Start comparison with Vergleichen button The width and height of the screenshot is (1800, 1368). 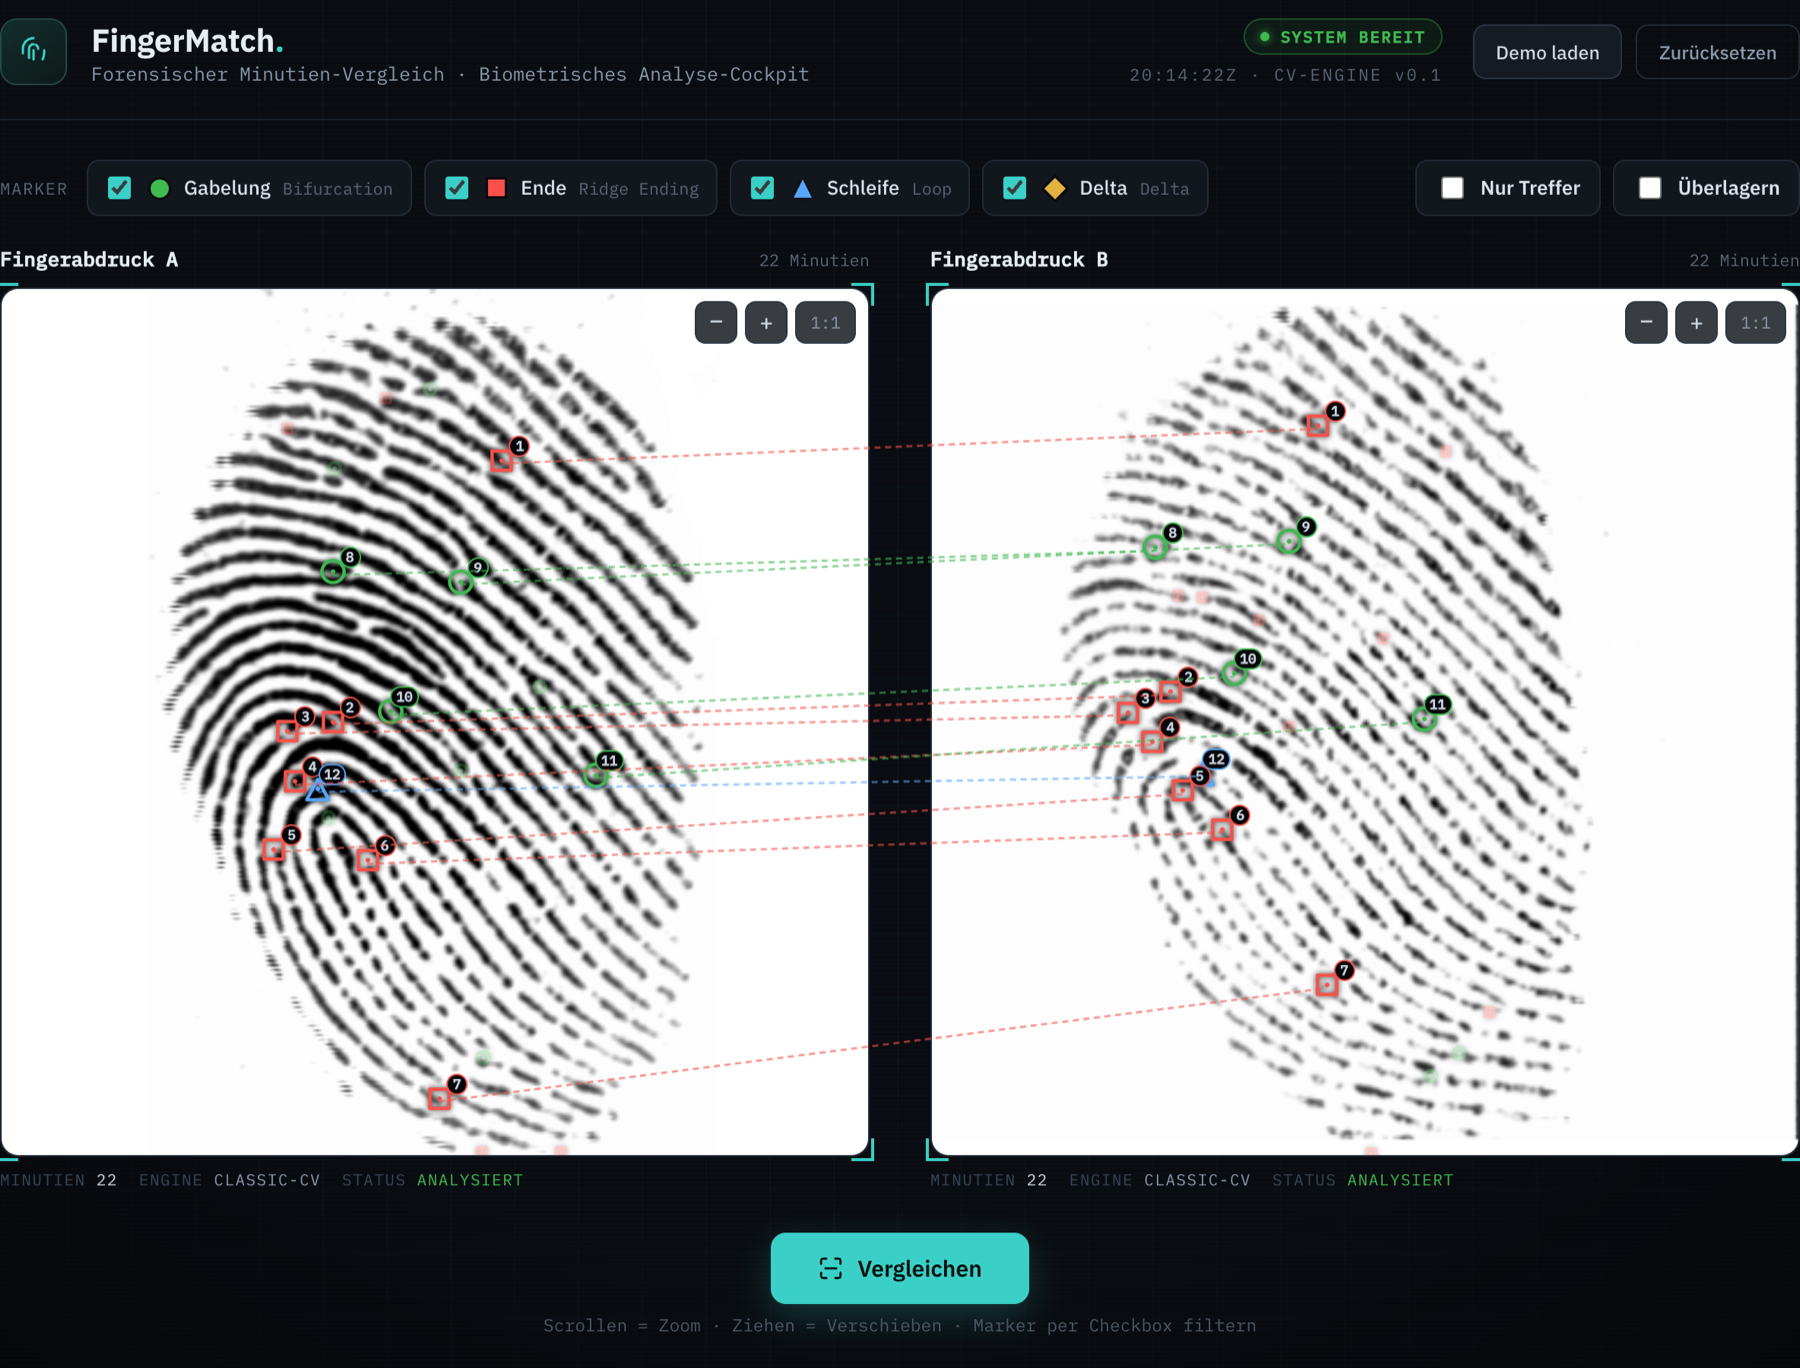pos(899,1268)
